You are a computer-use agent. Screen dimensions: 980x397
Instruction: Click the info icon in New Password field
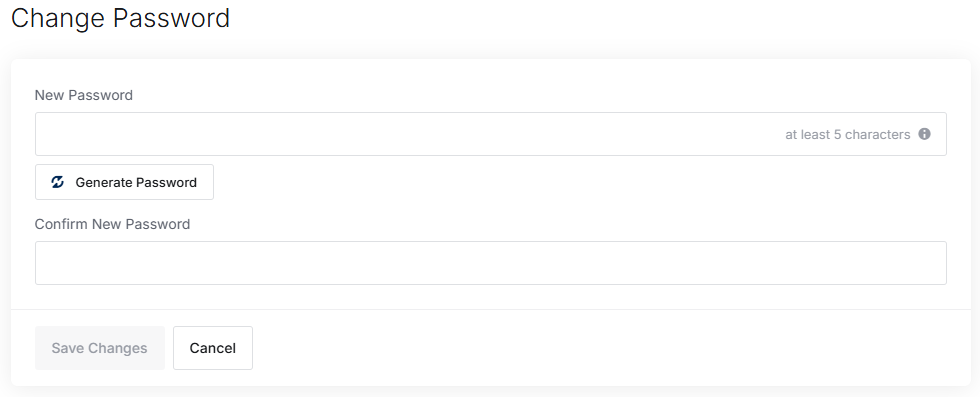(x=924, y=134)
